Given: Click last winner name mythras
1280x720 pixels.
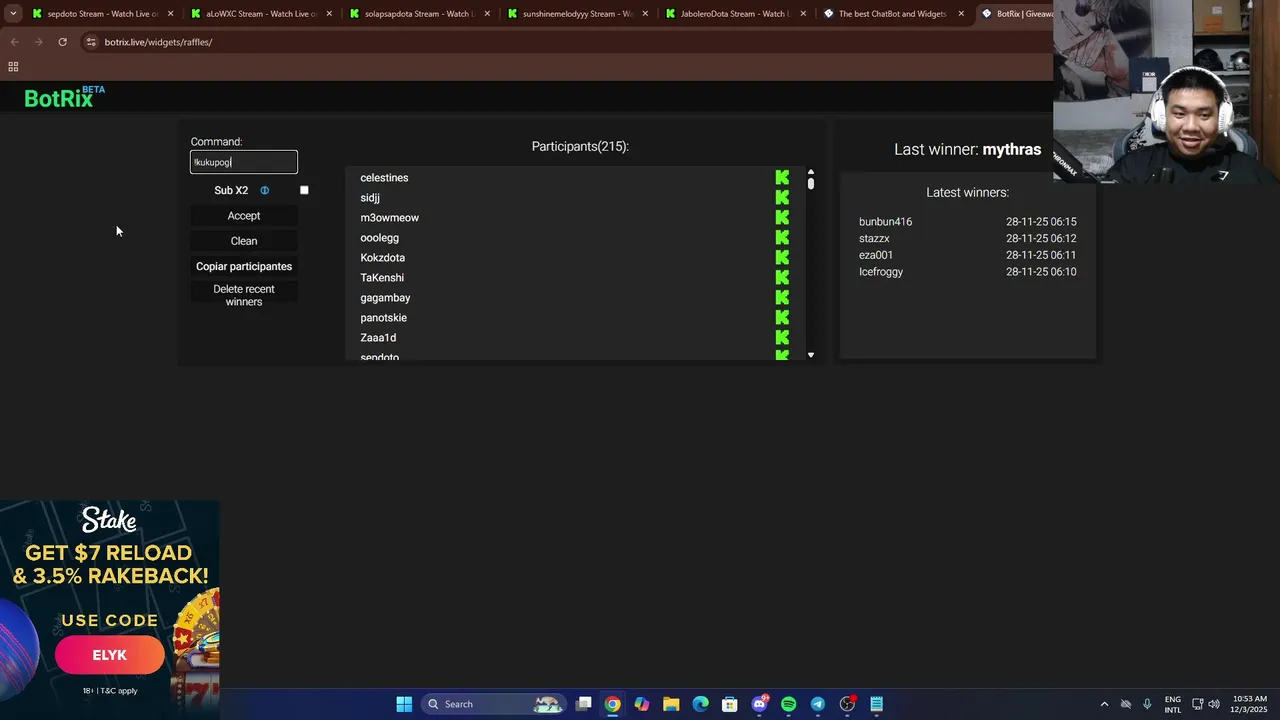Looking at the screenshot, I should point(1012,149).
